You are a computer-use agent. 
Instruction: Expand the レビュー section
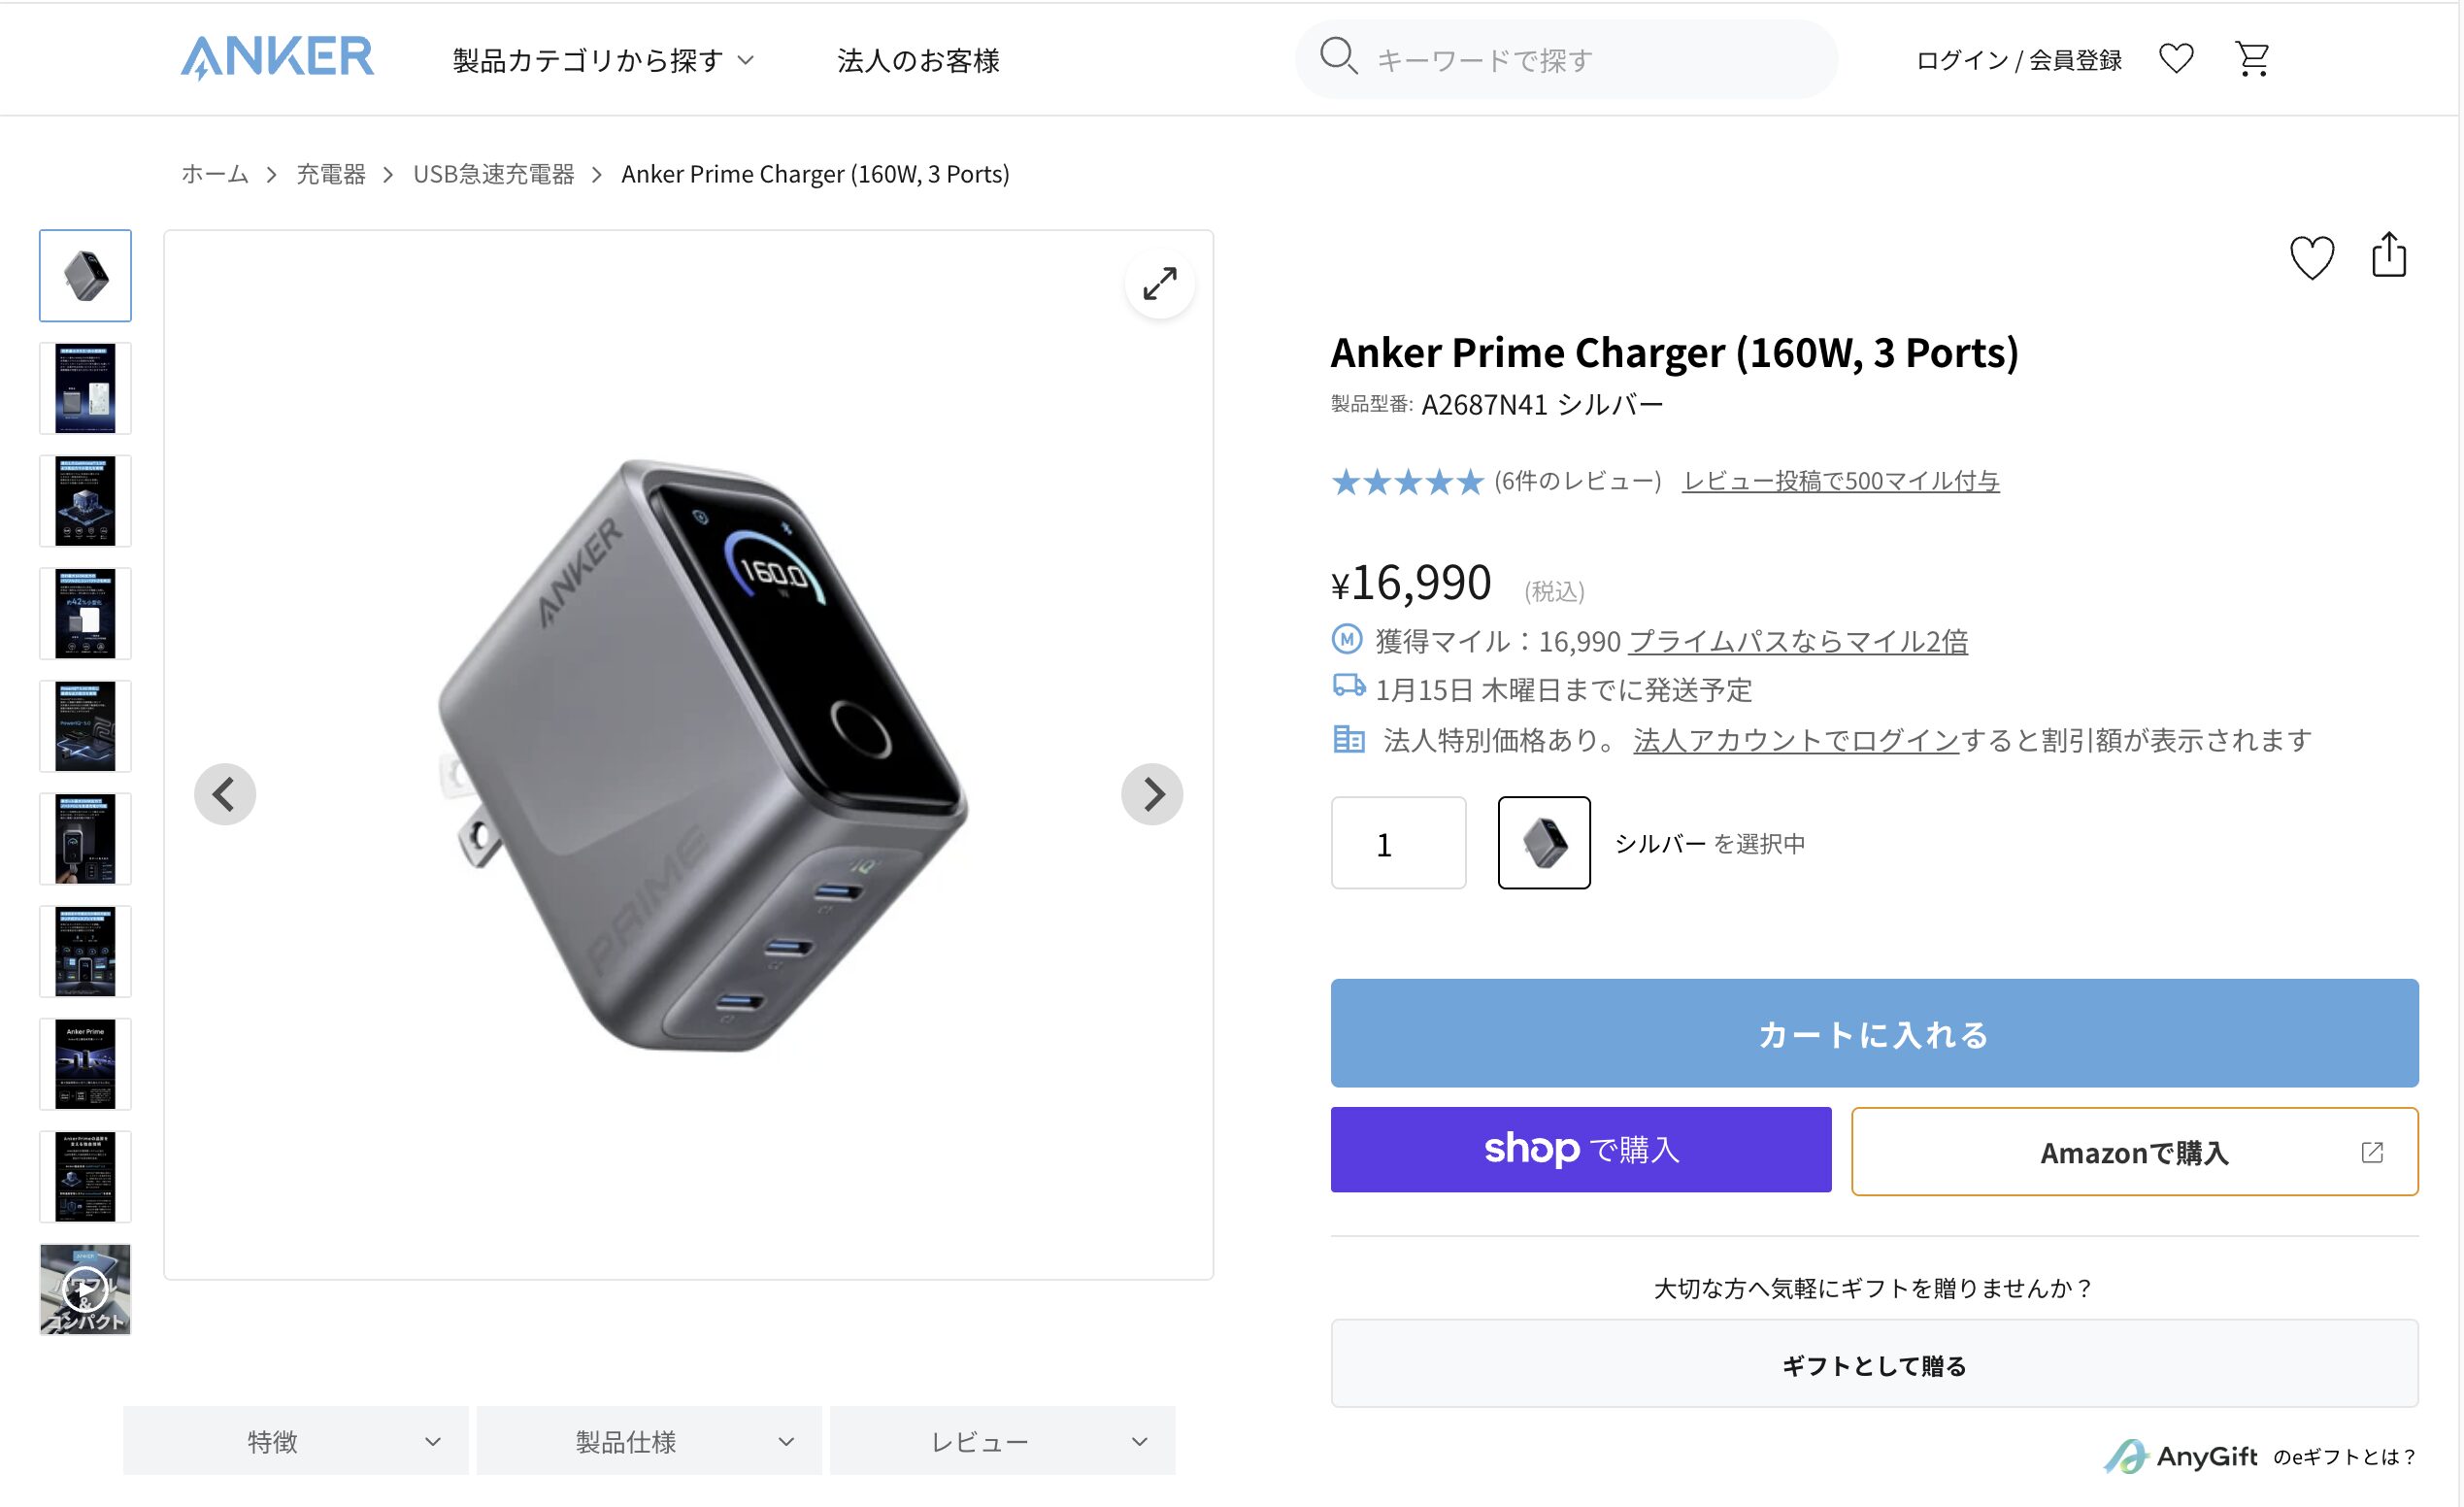click(x=1002, y=1441)
